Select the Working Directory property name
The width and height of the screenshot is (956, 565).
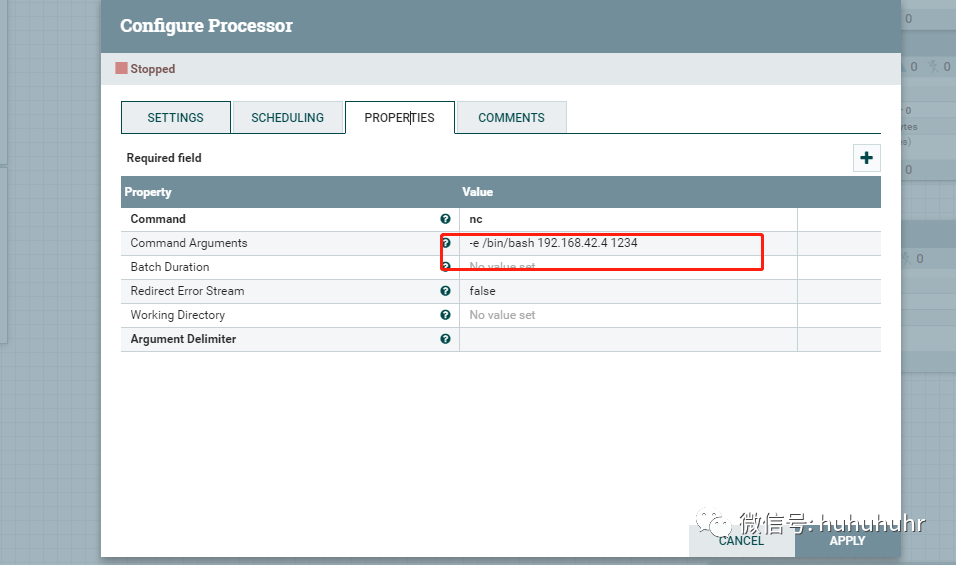[177, 315]
